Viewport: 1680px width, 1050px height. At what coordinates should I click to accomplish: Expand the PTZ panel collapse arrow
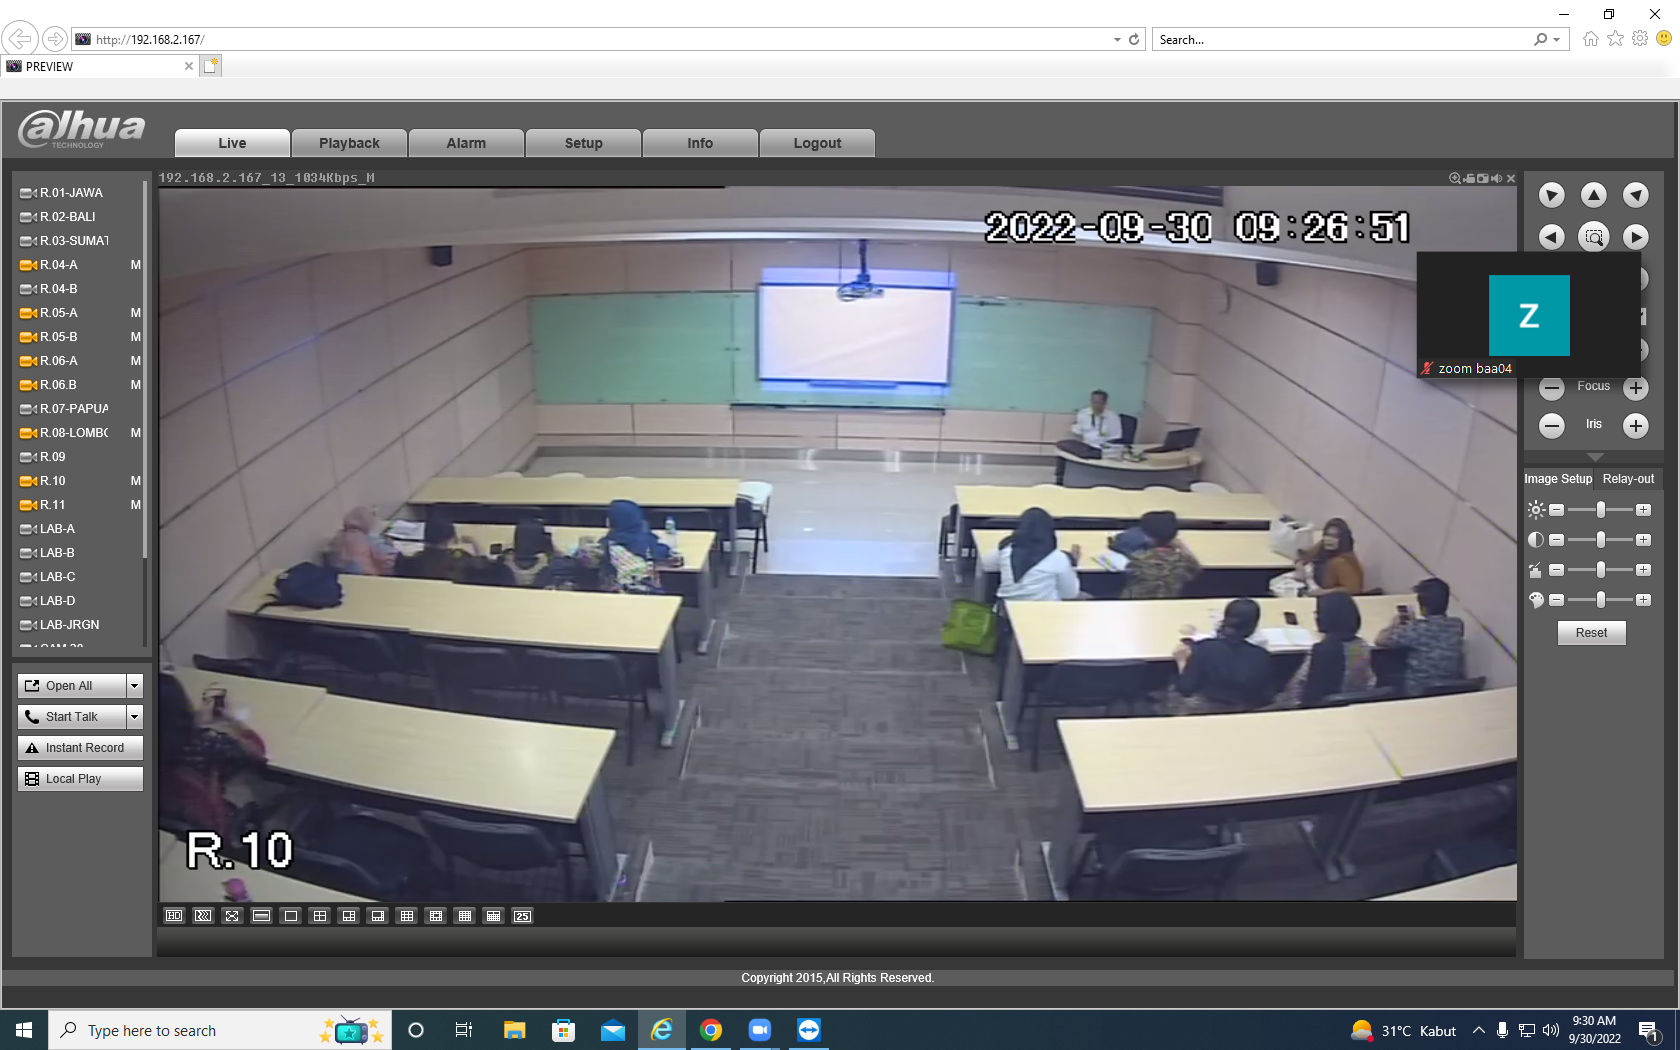[1595, 457]
